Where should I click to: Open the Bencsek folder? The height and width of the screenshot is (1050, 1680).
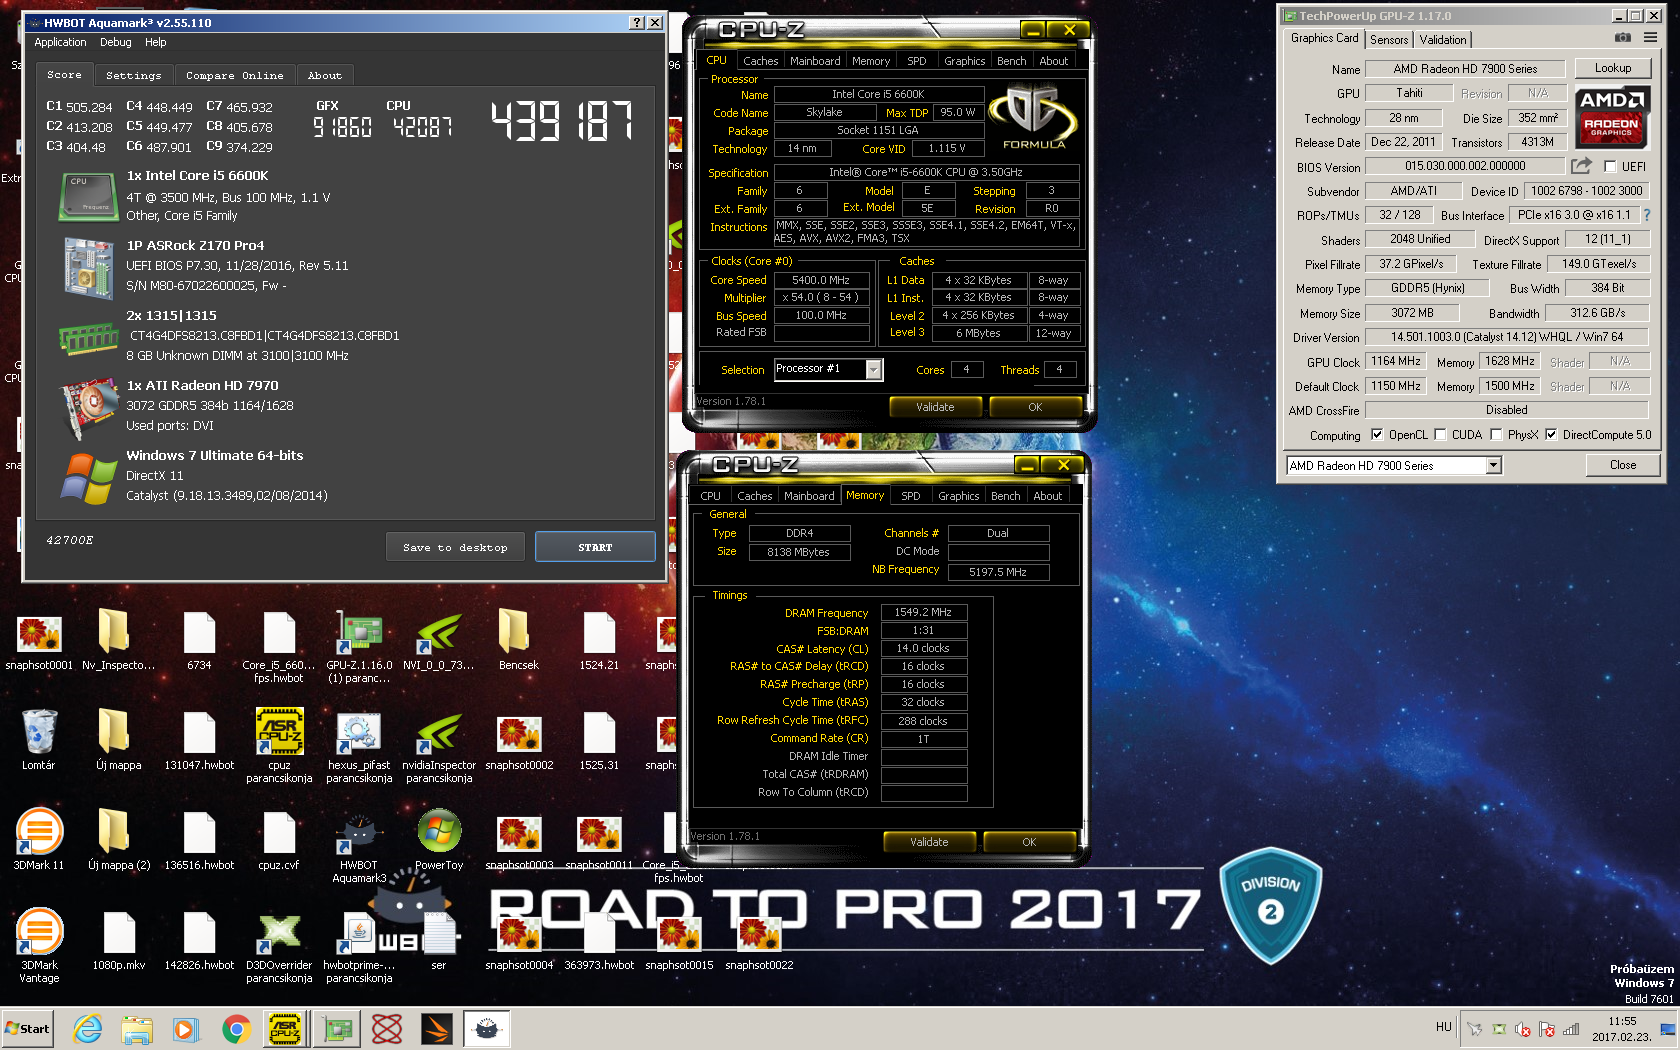[518, 640]
